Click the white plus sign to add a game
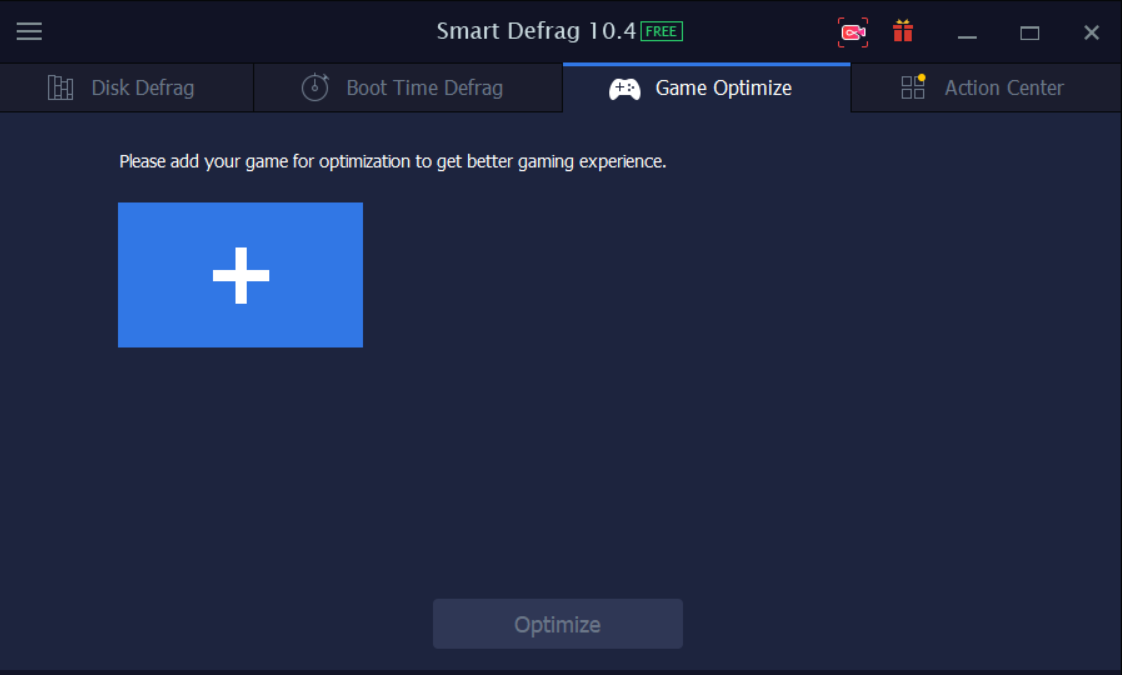The image size is (1122, 675). point(241,276)
